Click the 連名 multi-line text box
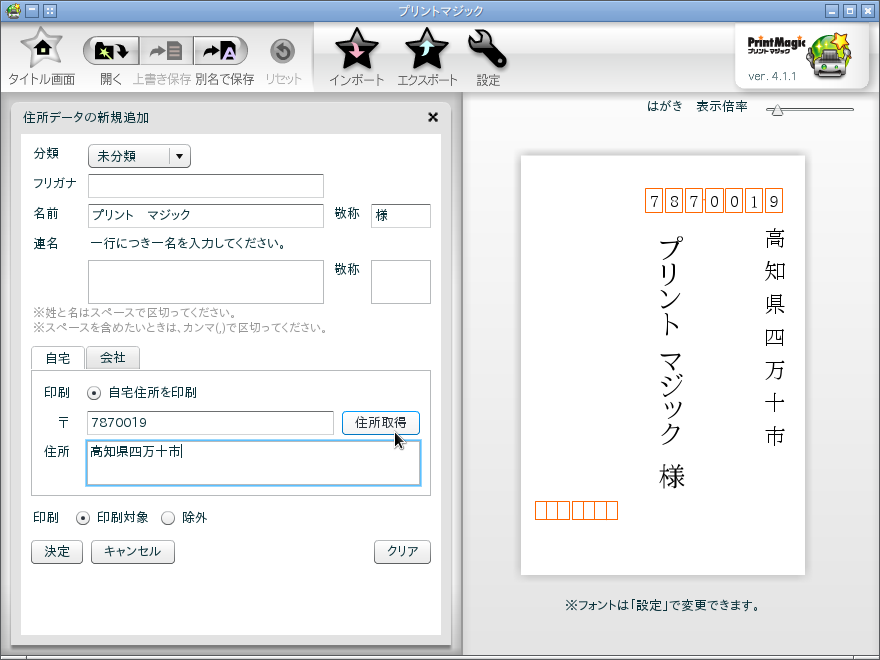 pyautogui.click(x=206, y=282)
